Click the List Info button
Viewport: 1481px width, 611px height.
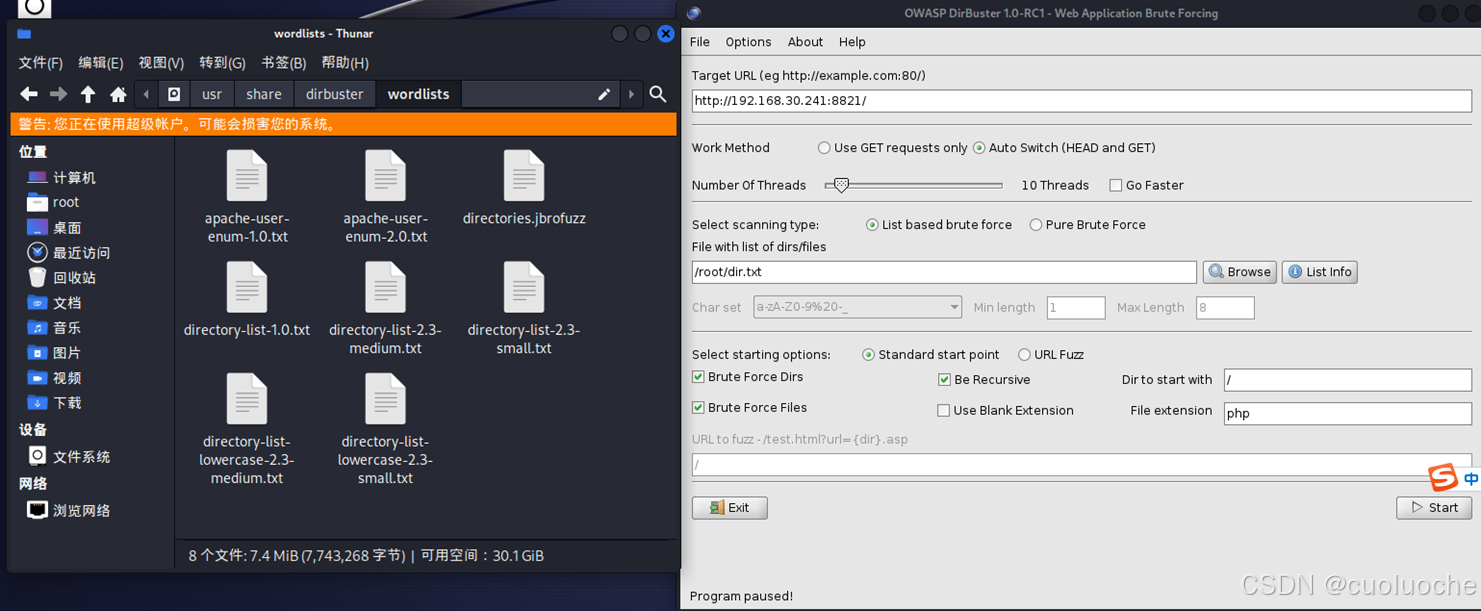coord(1320,272)
